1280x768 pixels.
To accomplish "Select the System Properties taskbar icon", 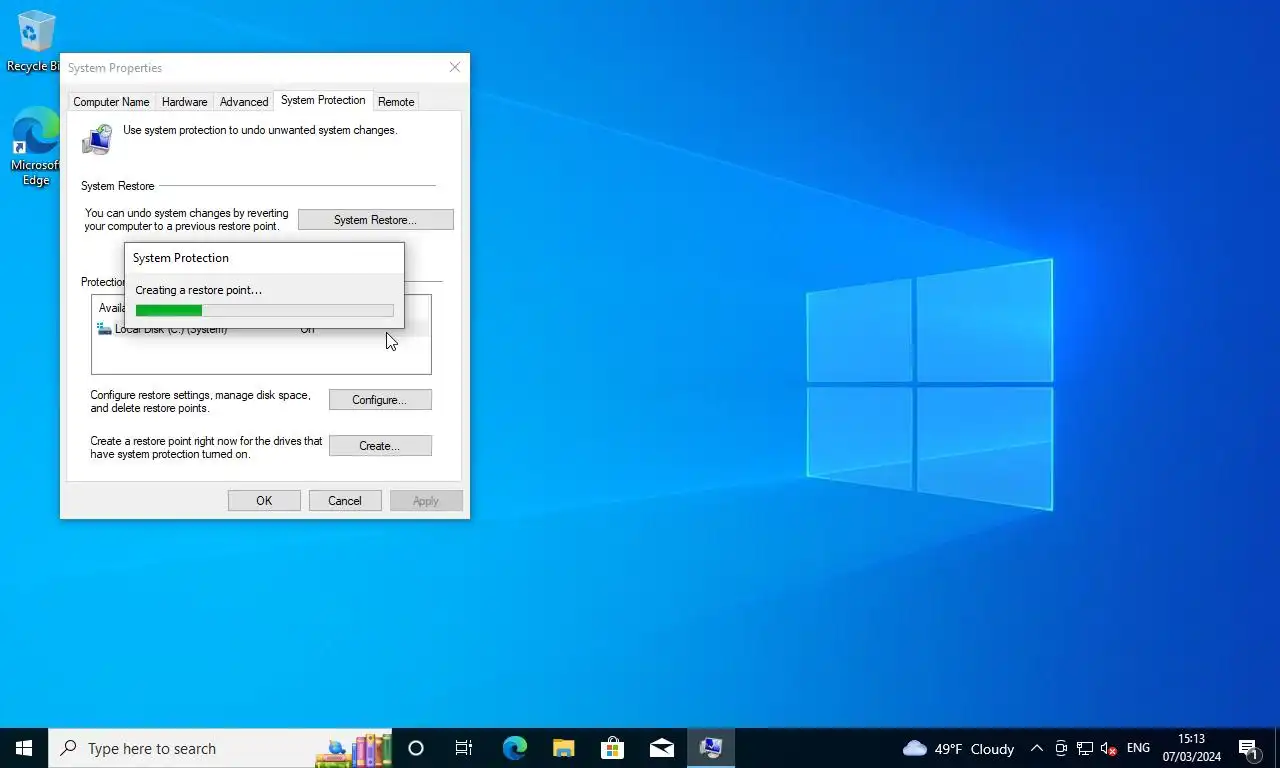I will [711, 748].
